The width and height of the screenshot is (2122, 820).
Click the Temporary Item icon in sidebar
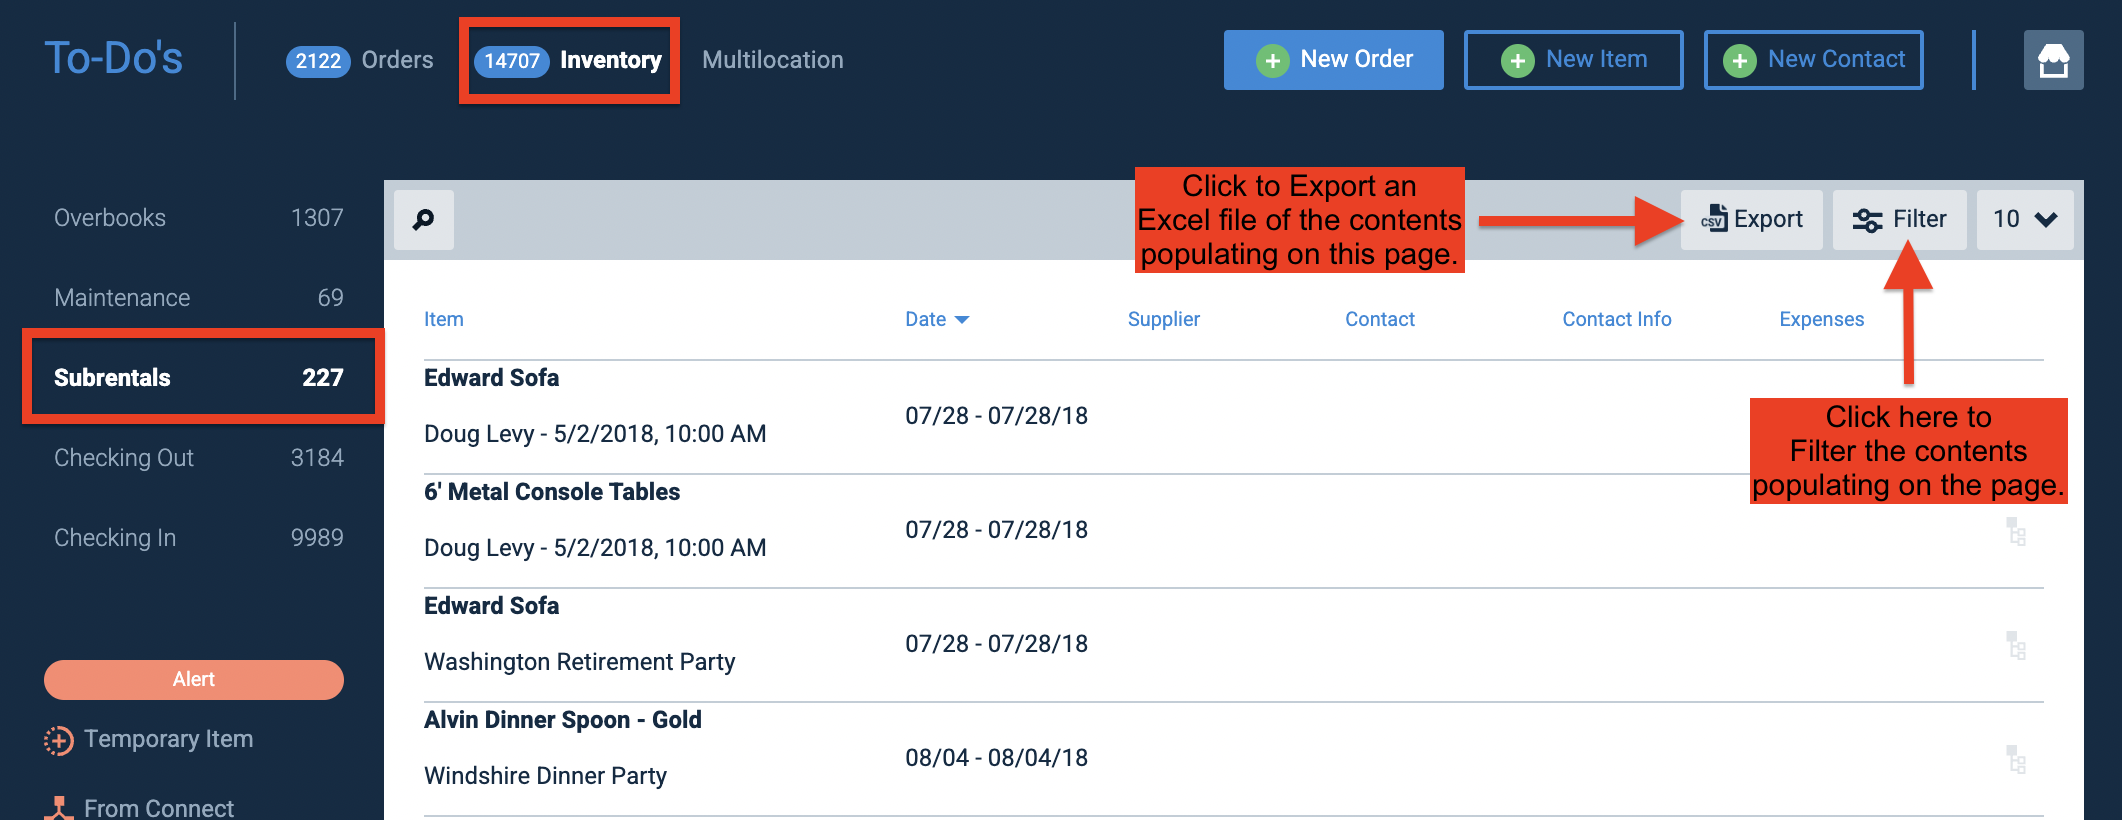[59, 740]
